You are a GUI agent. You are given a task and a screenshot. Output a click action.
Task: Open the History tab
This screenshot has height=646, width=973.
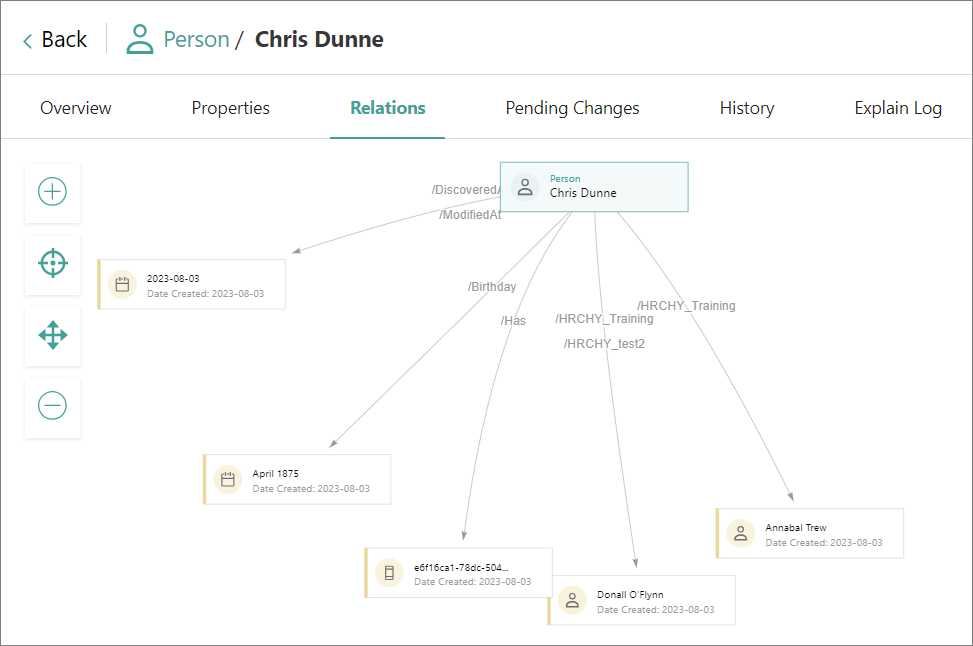(x=746, y=108)
